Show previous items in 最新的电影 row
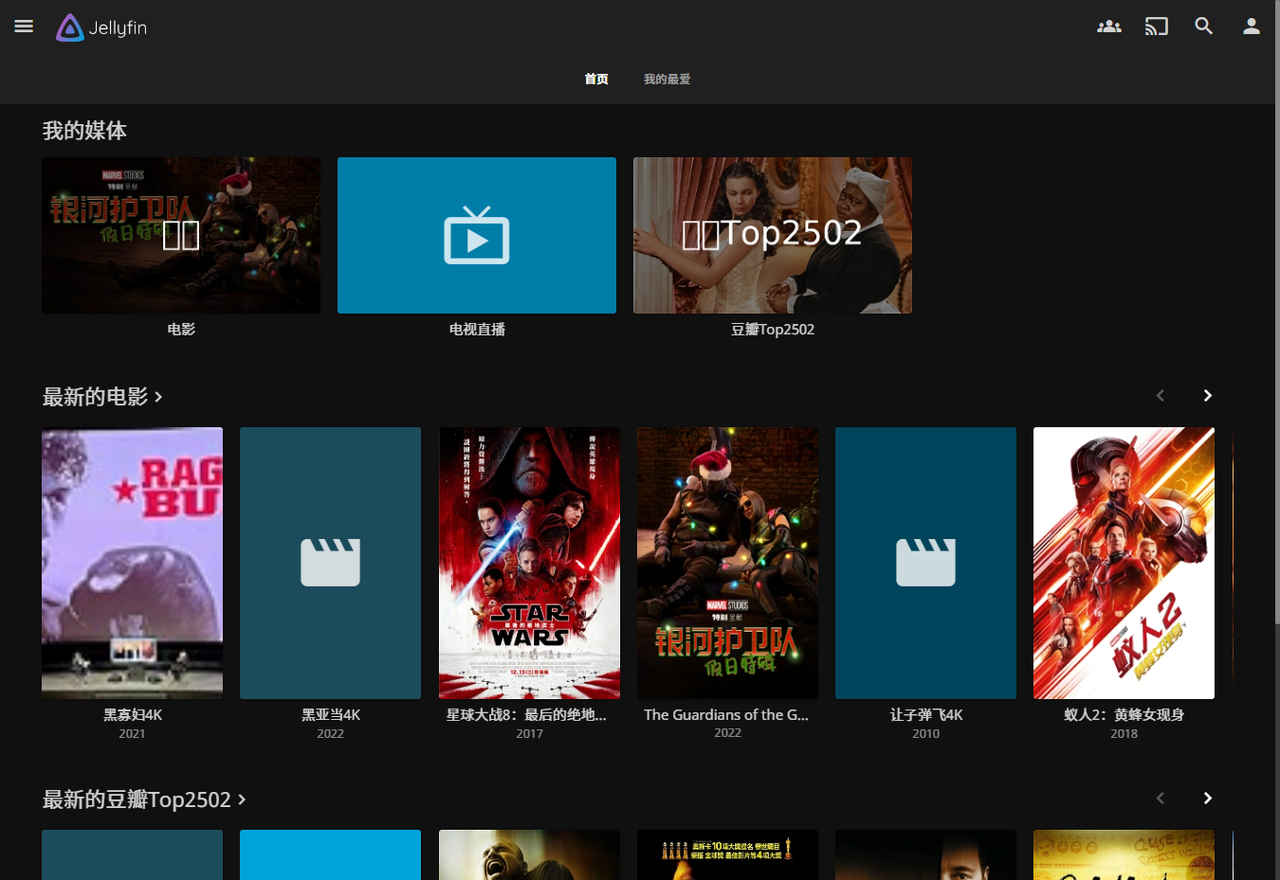This screenshot has height=880, width=1280. [x=1160, y=396]
